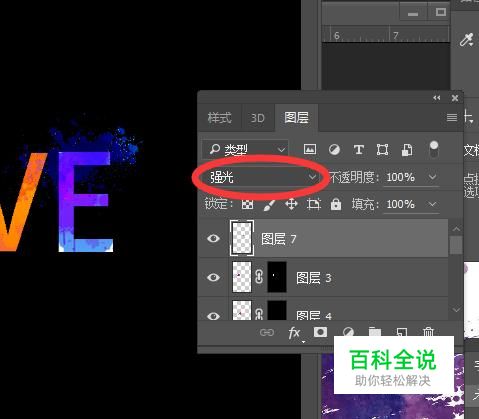Close the layers panel group

(455, 98)
